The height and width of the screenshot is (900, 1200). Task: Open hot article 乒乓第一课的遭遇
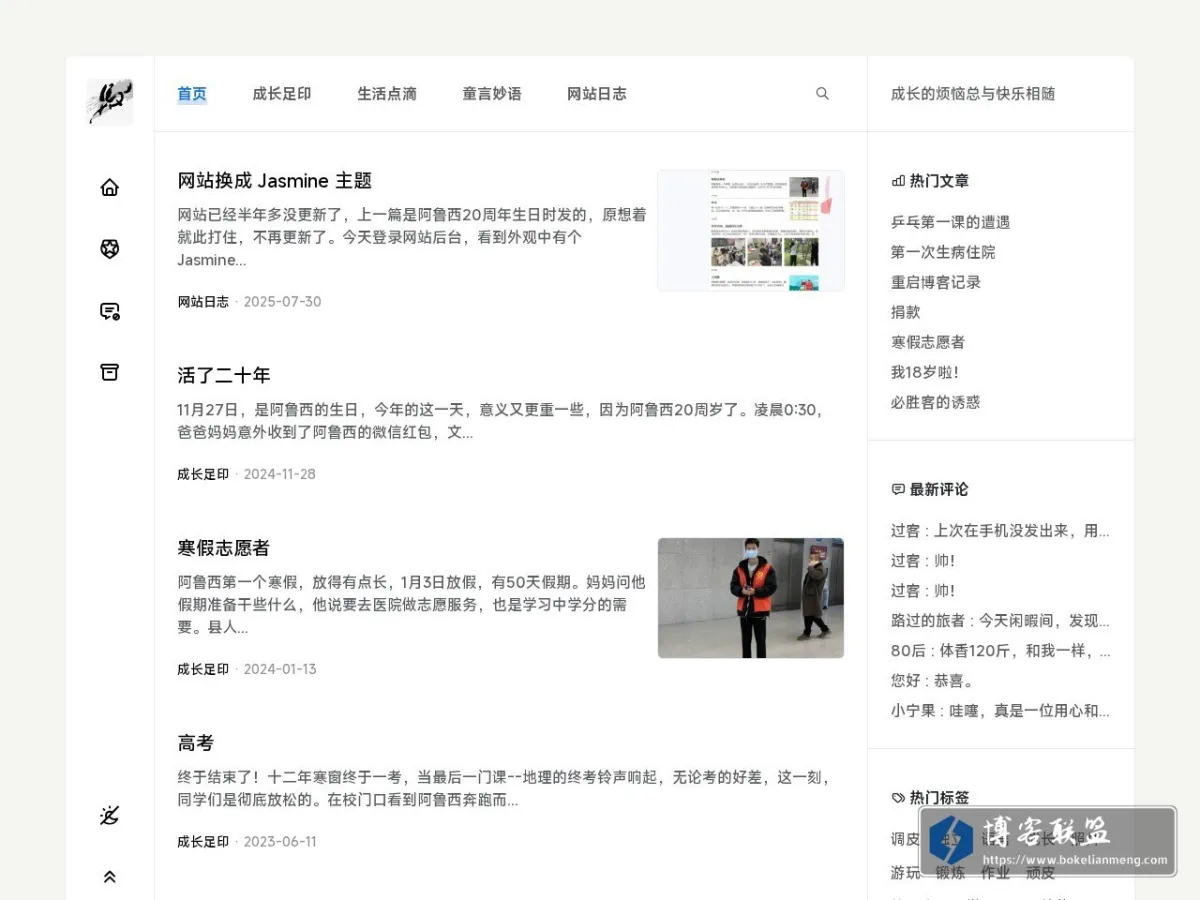(x=951, y=222)
